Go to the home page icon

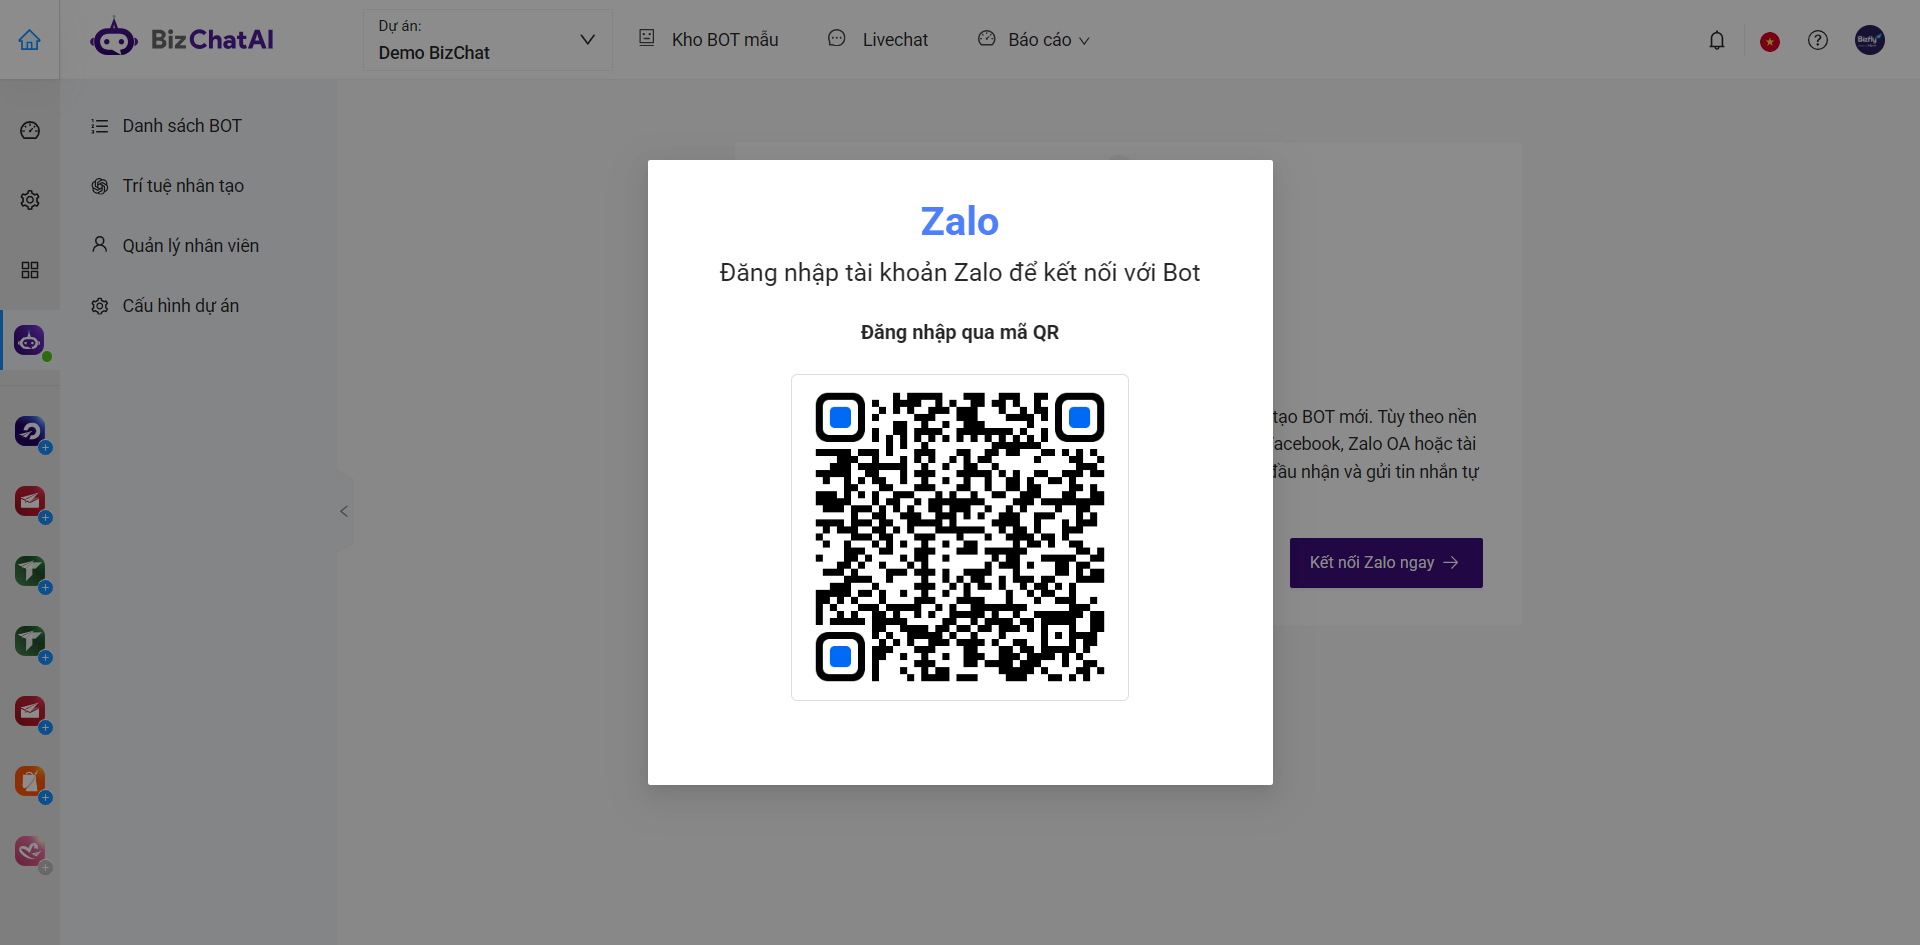coord(30,40)
